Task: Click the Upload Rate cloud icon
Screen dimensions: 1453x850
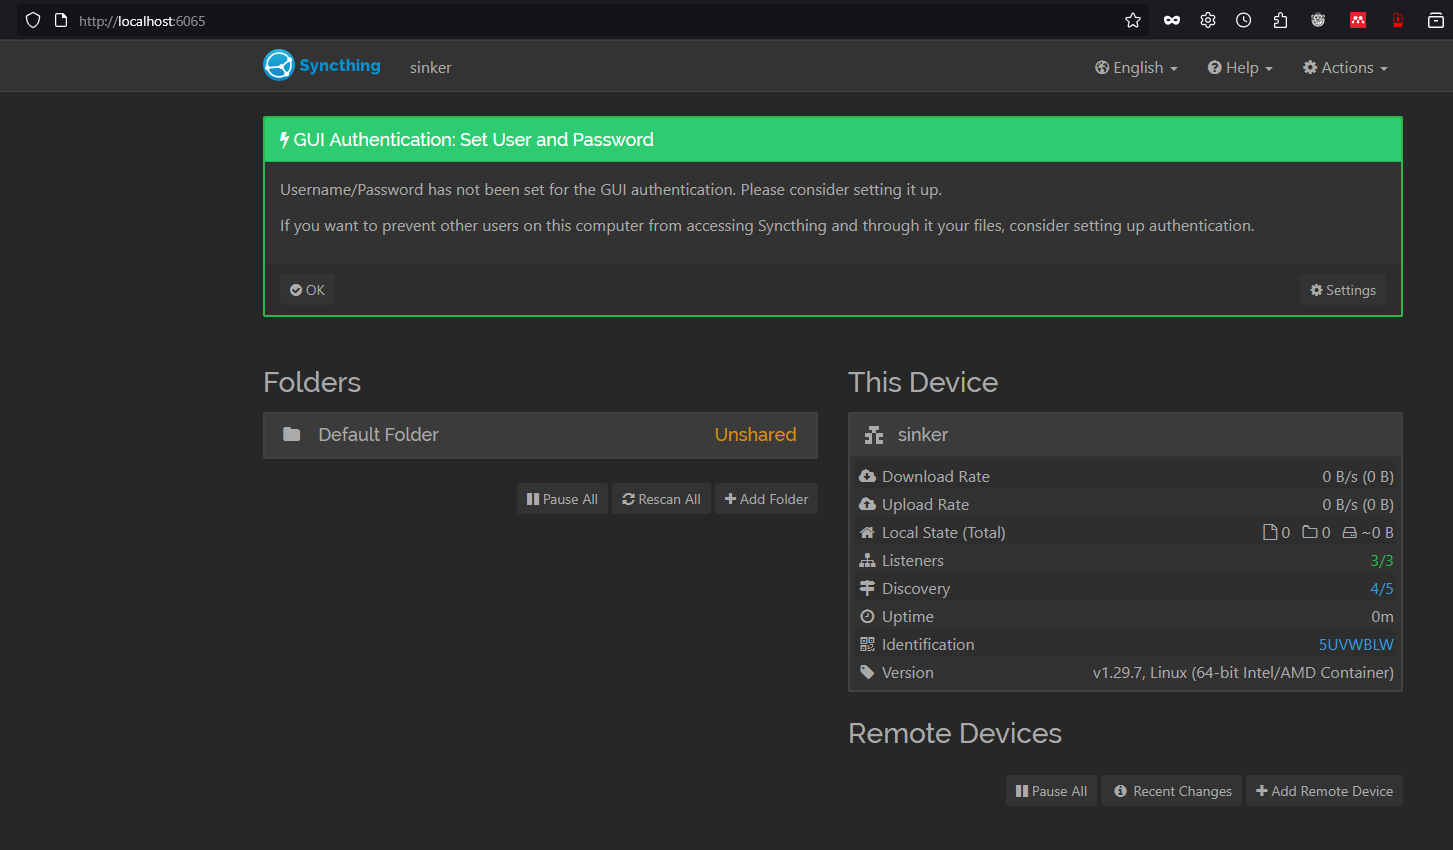Action: (867, 504)
